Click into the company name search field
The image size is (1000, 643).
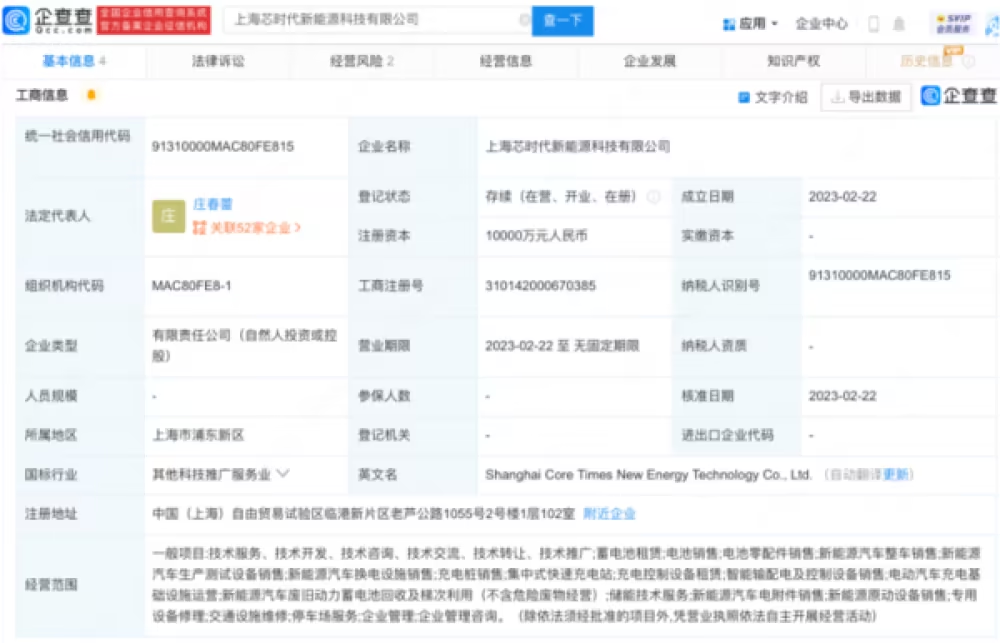(370, 20)
